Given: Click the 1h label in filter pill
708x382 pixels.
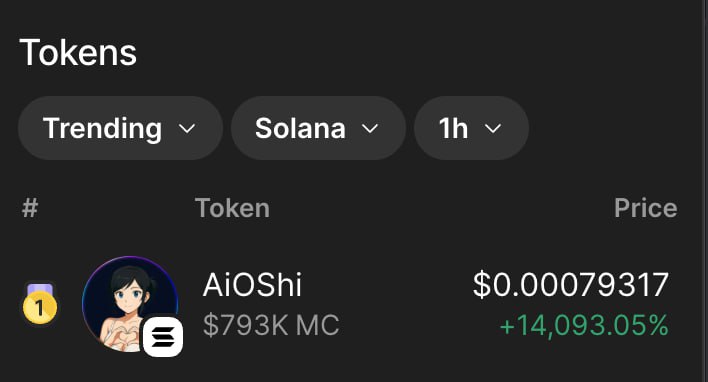Looking at the screenshot, I should click(454, 129).
